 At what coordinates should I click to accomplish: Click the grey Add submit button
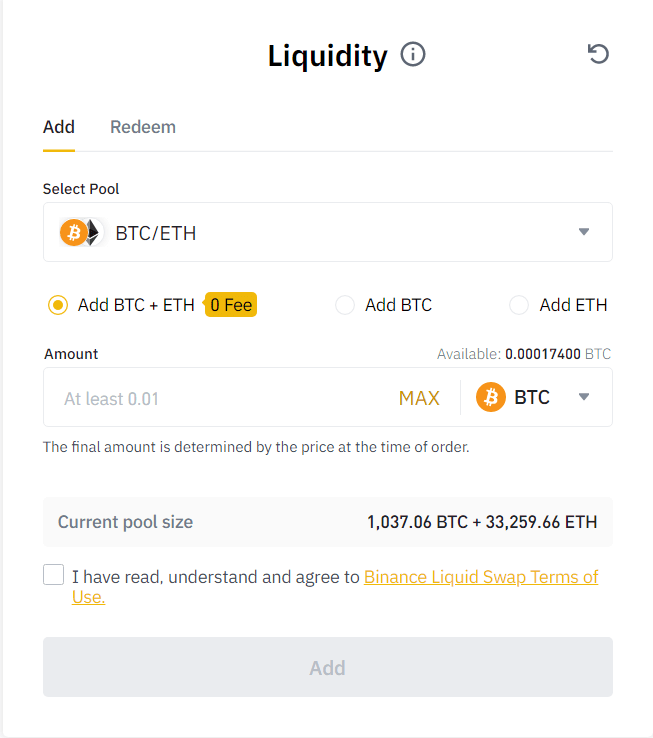[x=328, y=667]
